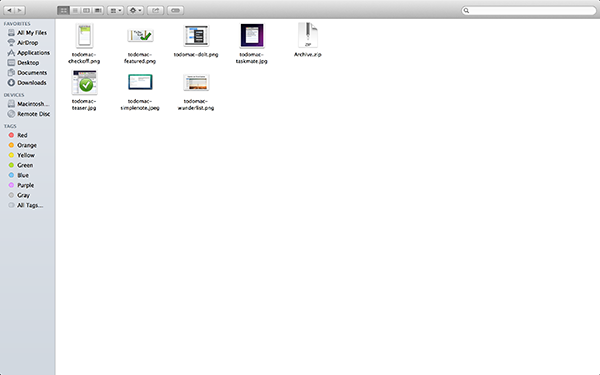Select the todomac-featured.png file icon
This screenshot has width=600, height=375.
pyautogui.click(x=140, y=36)
